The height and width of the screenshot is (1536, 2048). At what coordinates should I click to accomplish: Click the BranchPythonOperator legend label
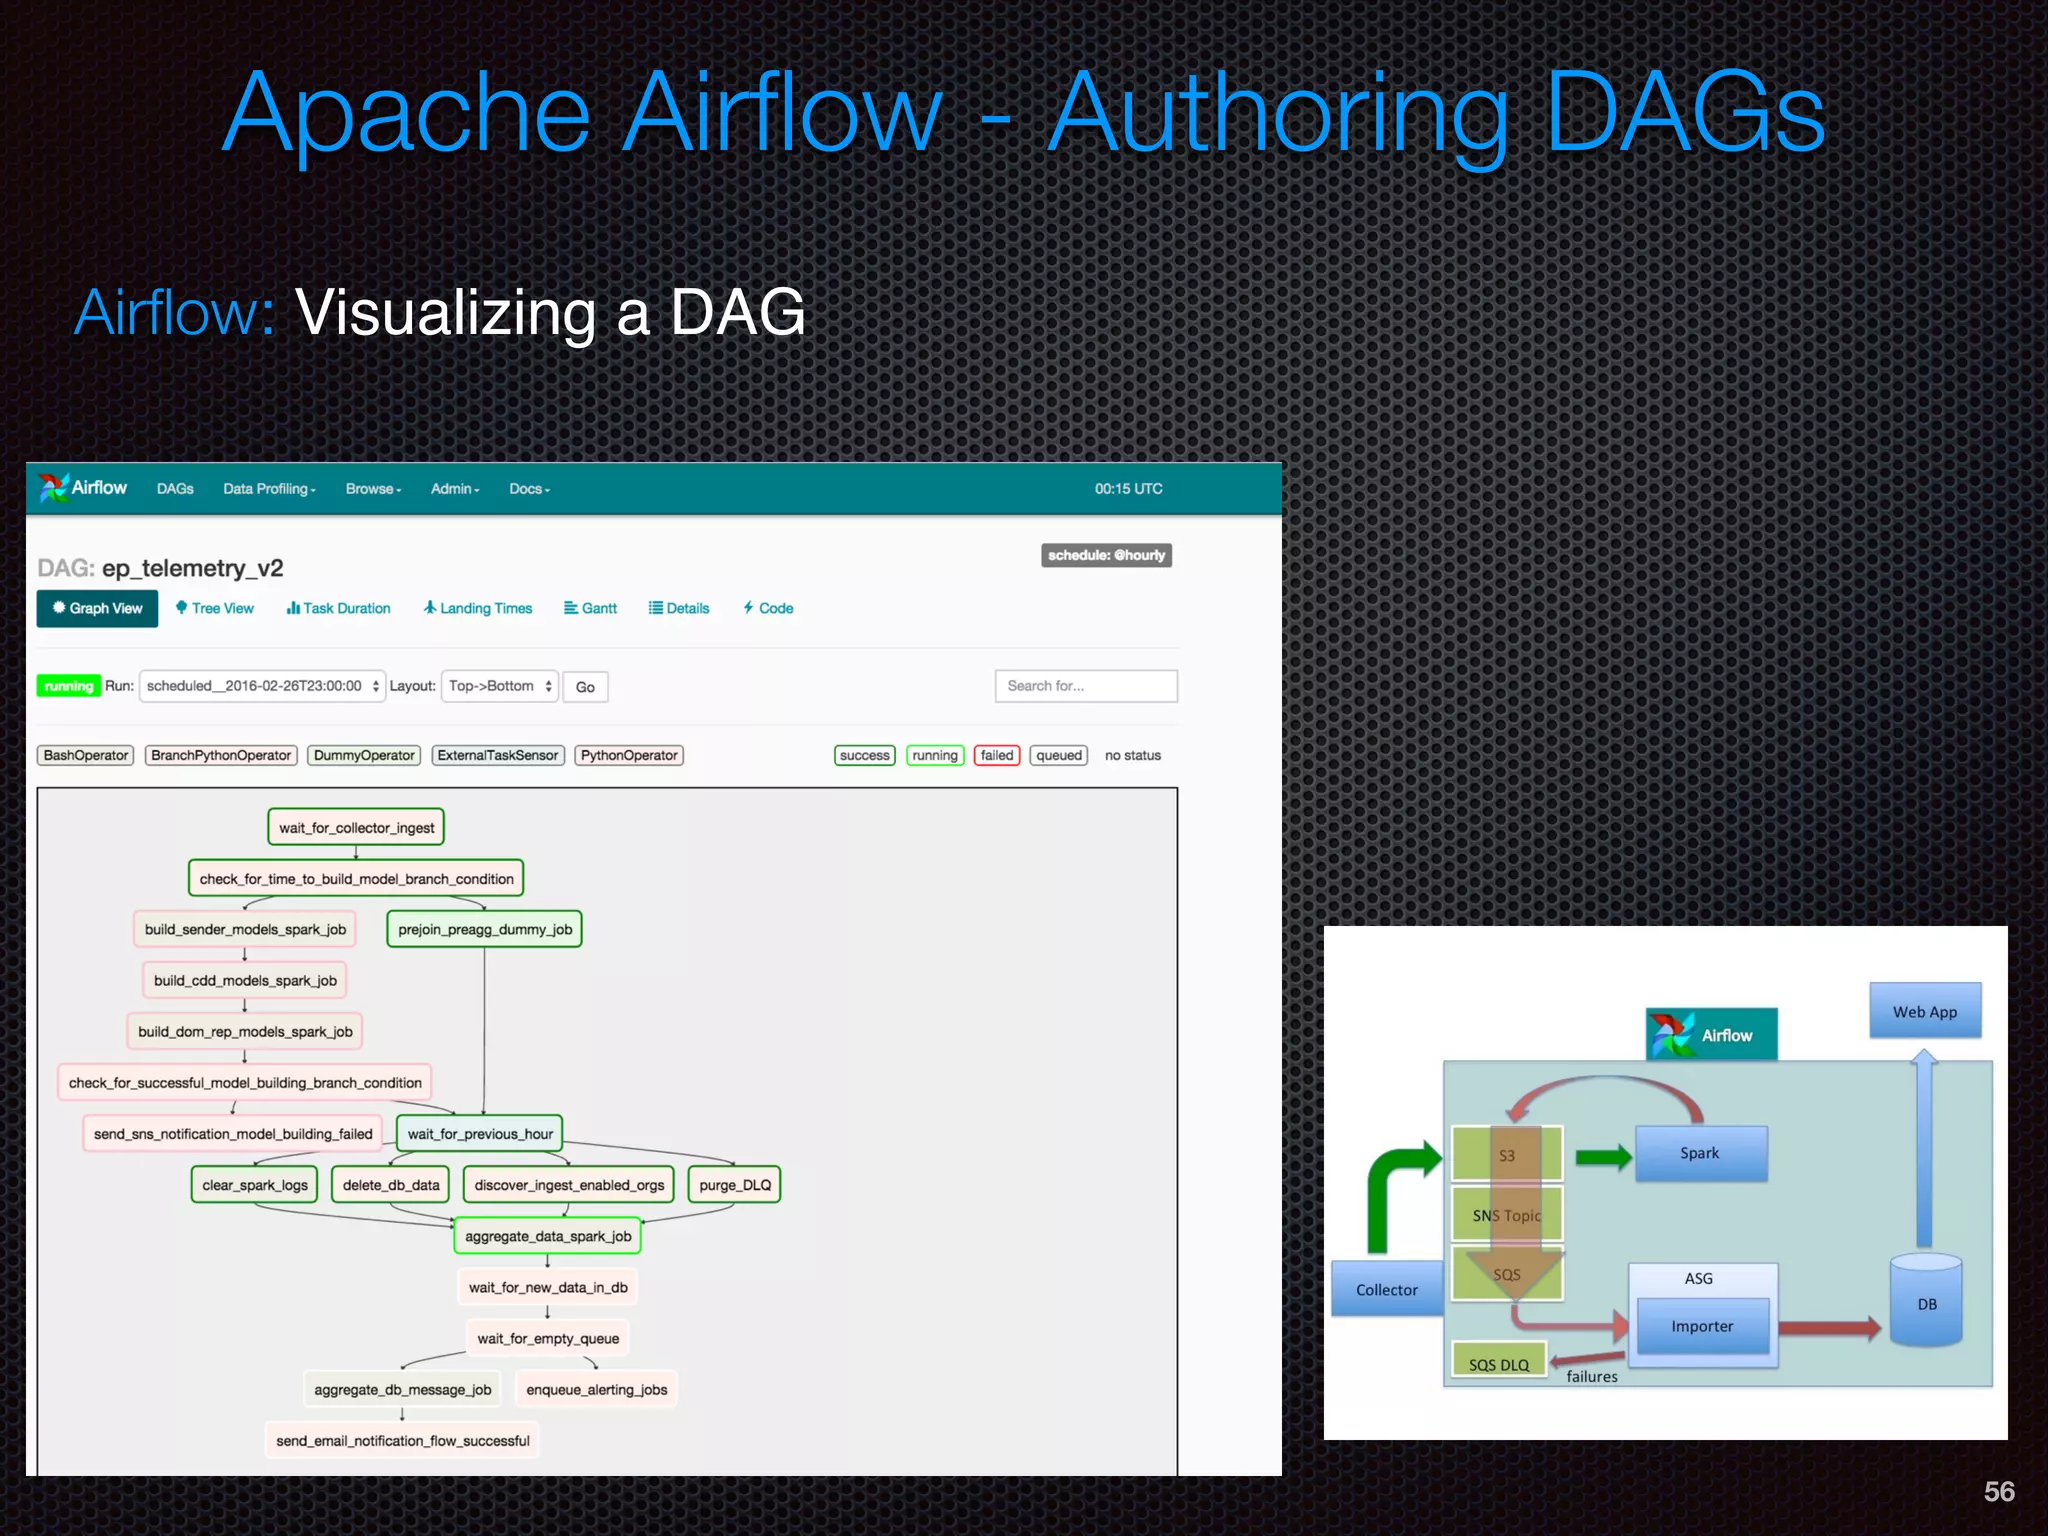coord(221,755)
